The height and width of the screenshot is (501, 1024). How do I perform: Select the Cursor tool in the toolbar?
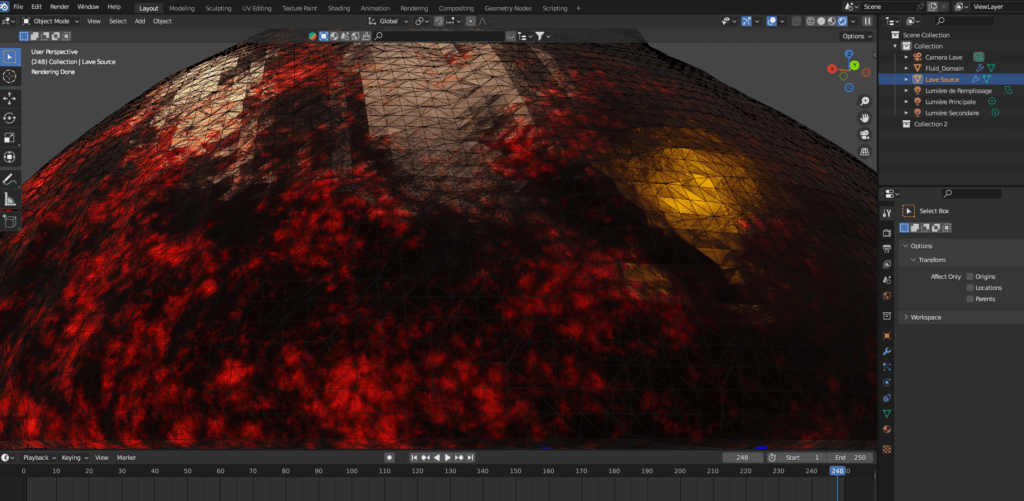10,76
